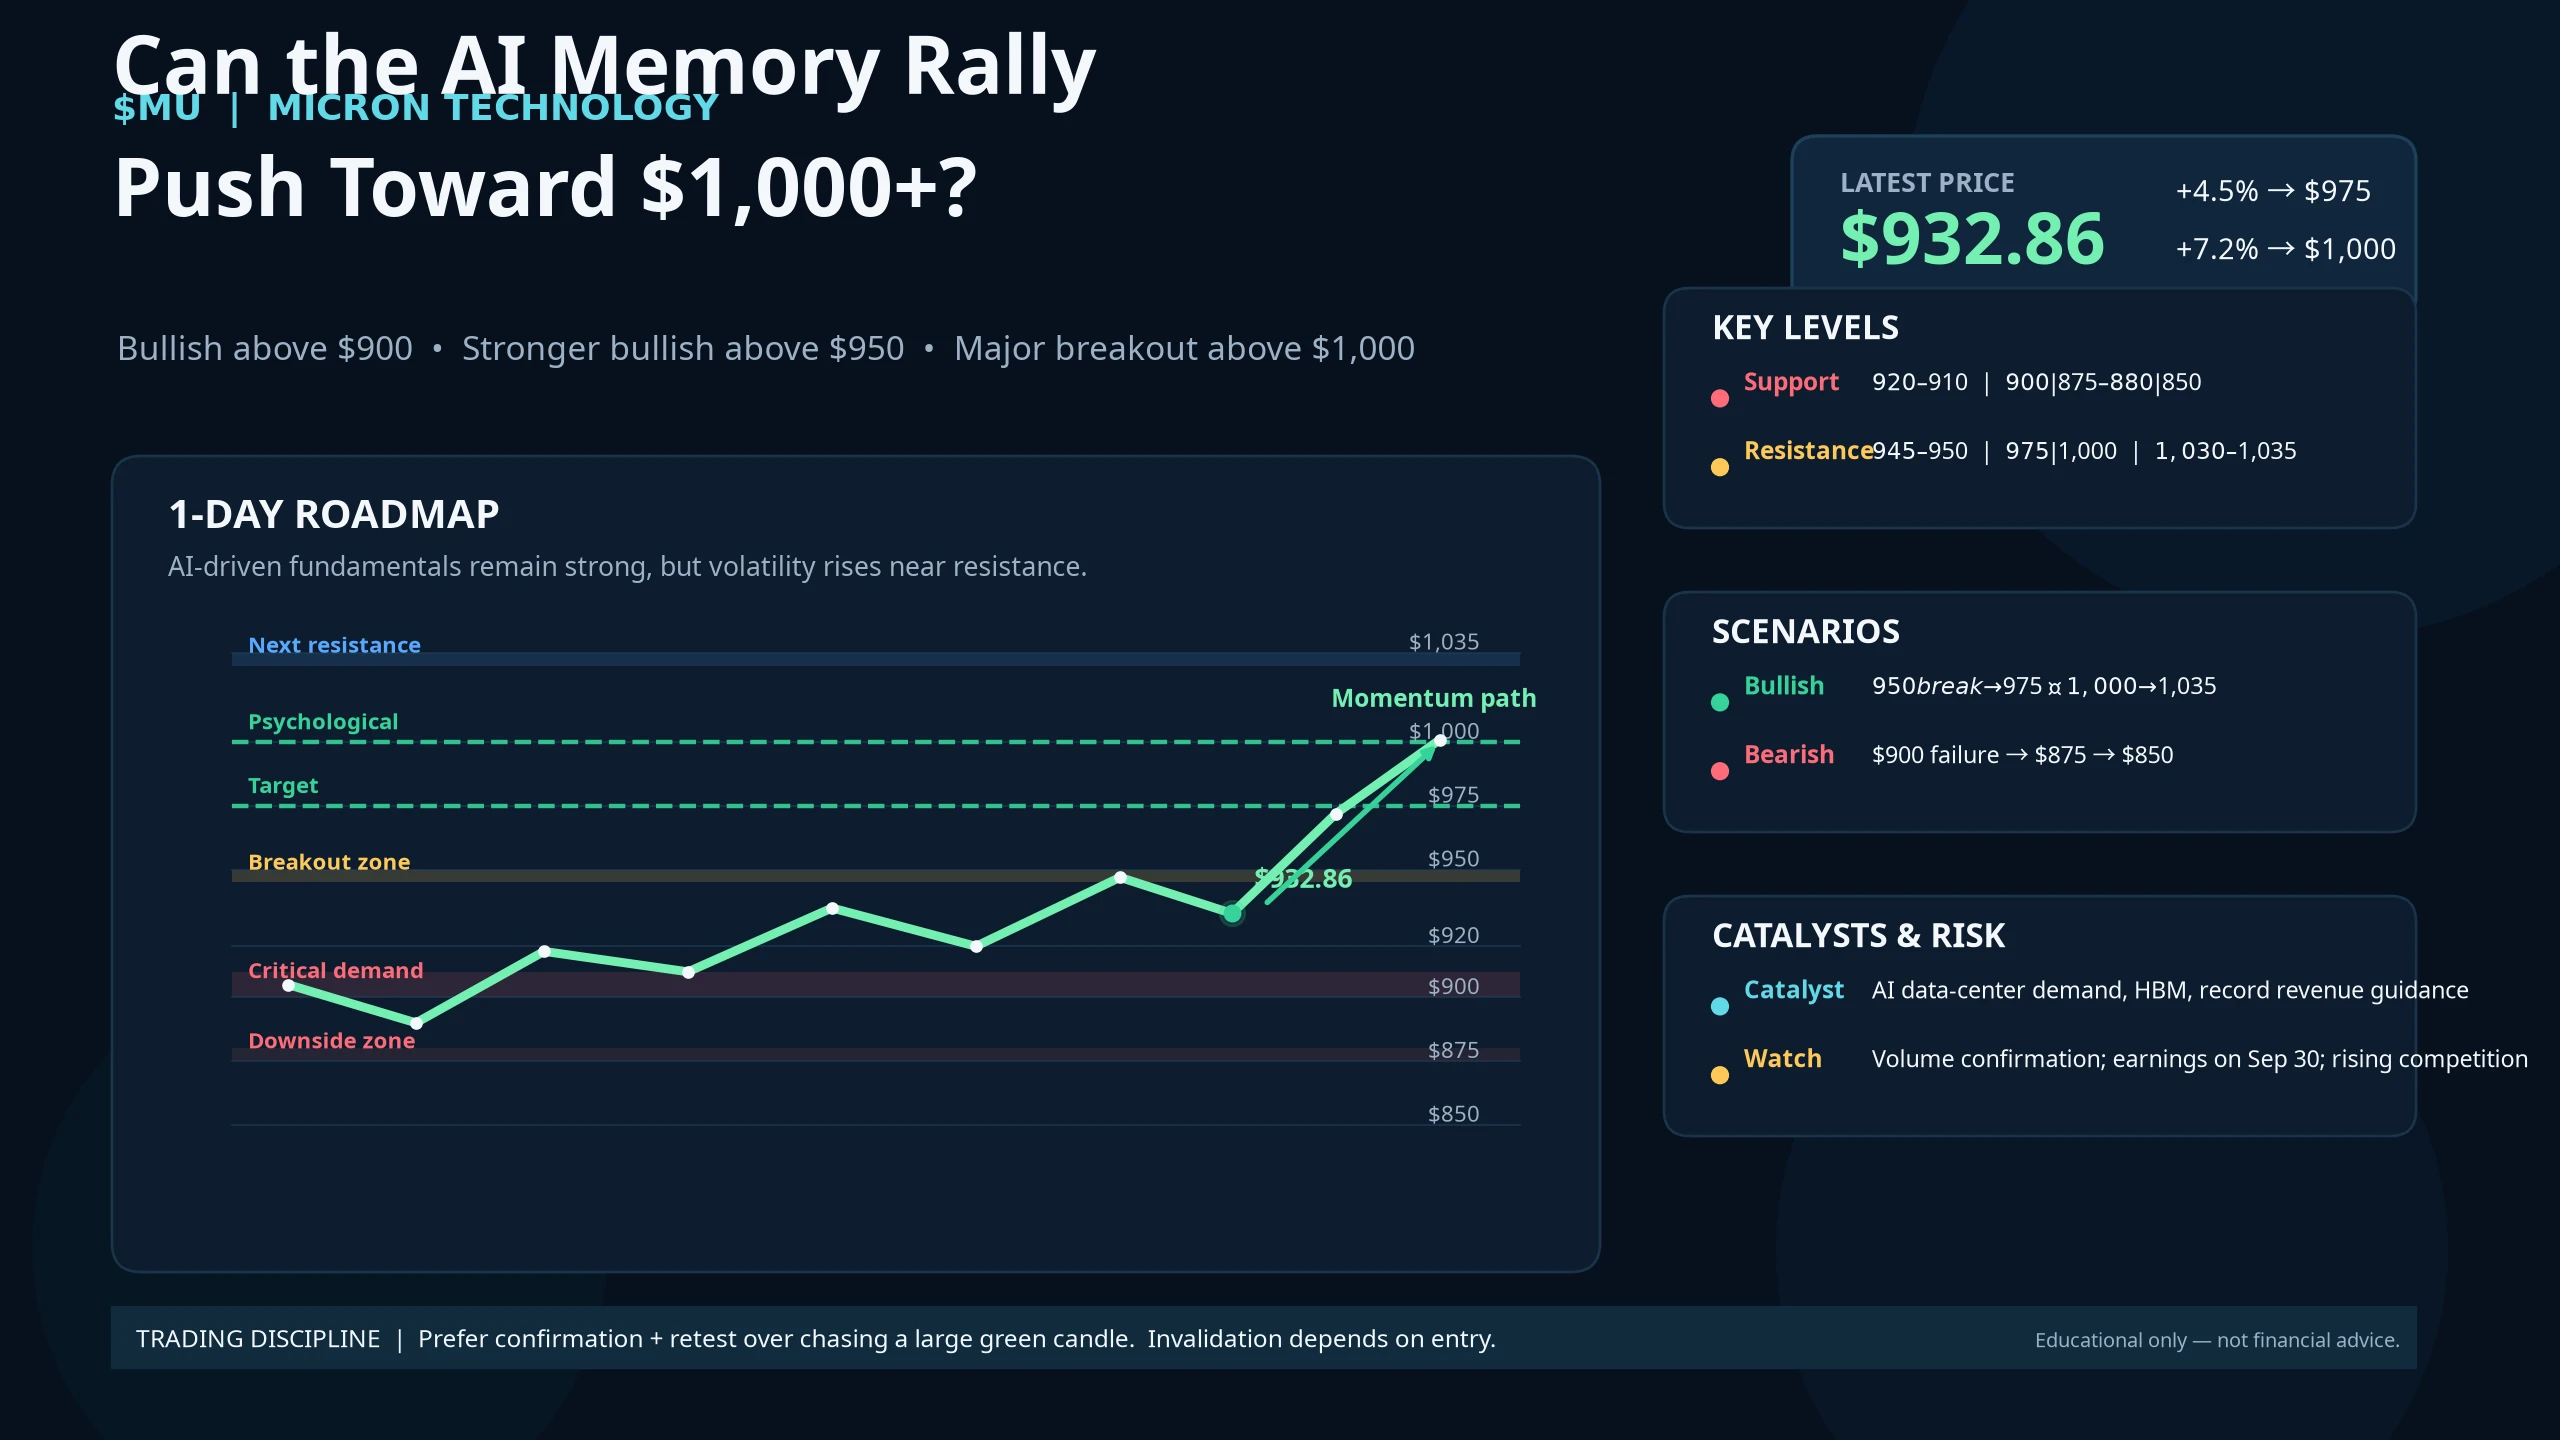Click the "+7.2% → $1,000" upside target
The width and height of the screenshot is (2560, 1440).
coord(2286,249)
